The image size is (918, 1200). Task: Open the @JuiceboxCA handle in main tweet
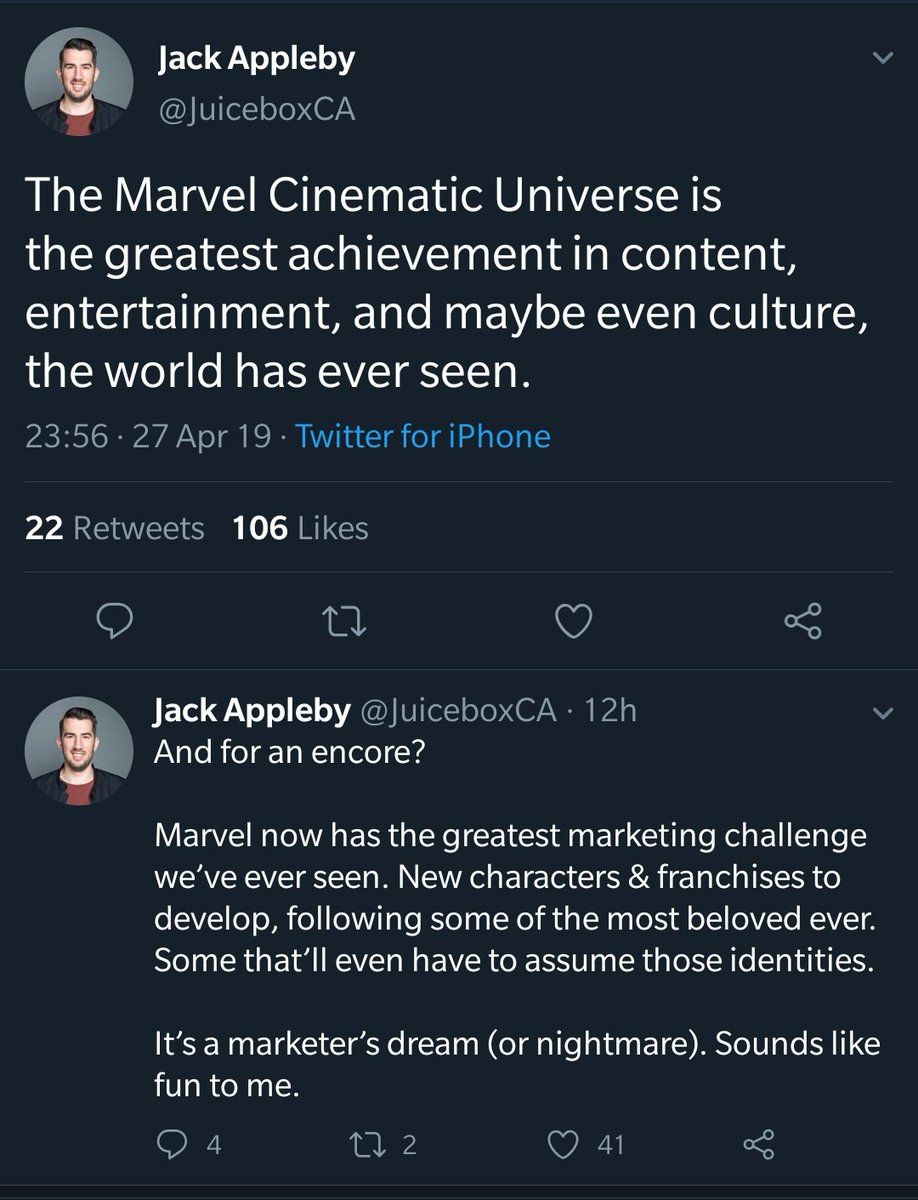pos(256,109)
